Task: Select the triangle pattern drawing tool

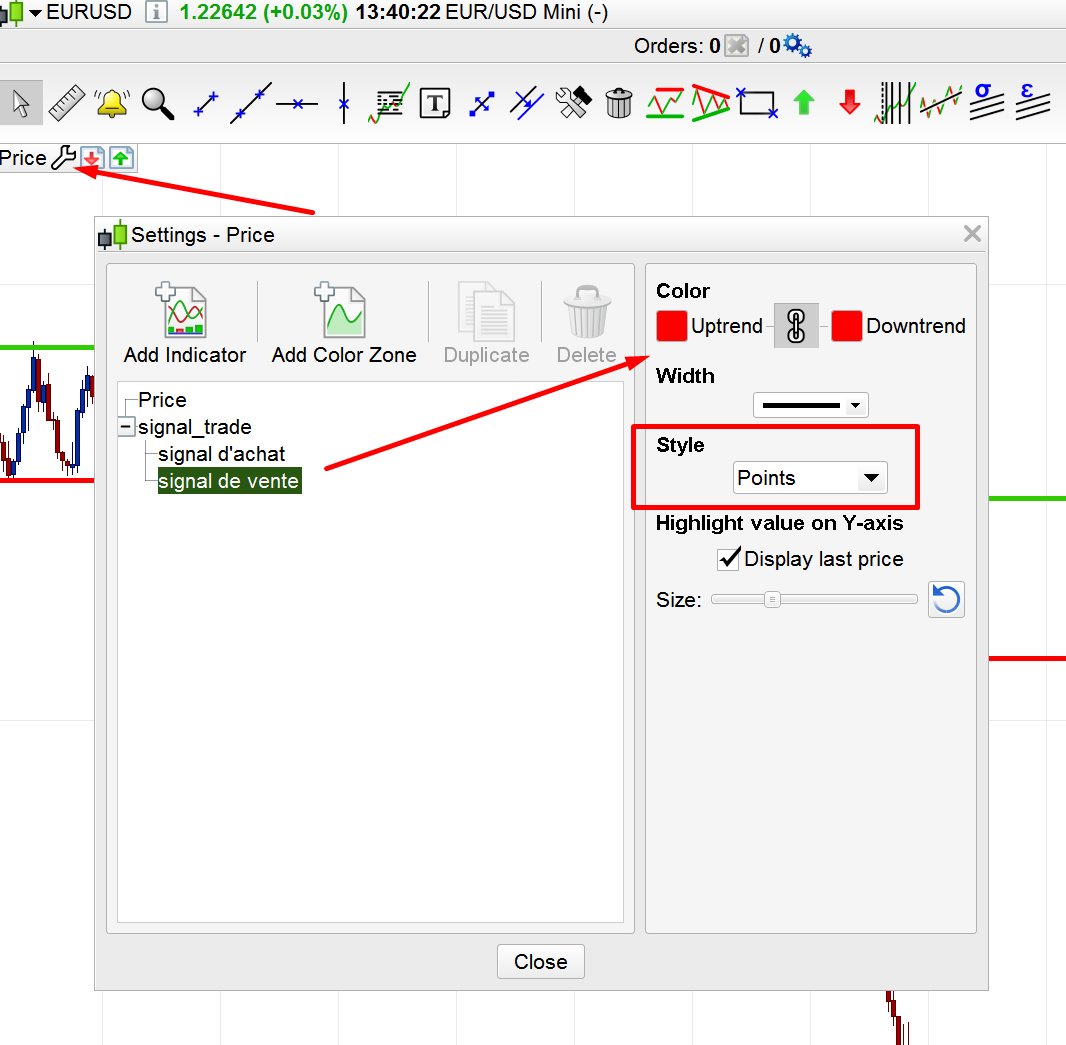Action: coord(710,103)
